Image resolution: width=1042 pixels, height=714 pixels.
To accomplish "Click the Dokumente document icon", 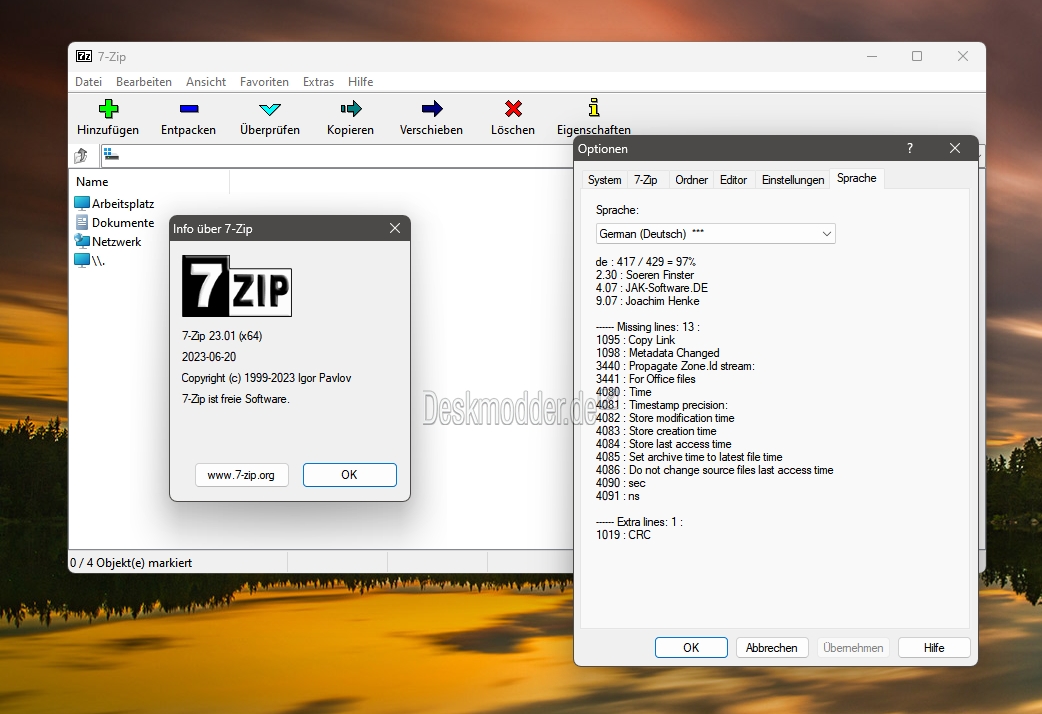I will [x=82, y=222].
